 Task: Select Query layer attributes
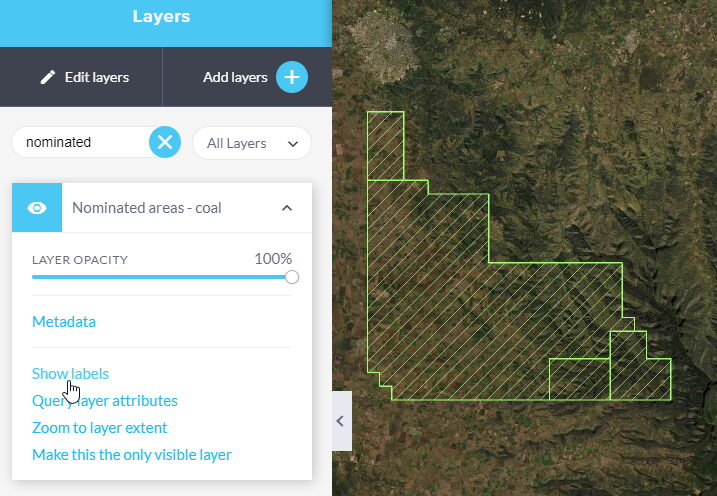tap(105, 401)
